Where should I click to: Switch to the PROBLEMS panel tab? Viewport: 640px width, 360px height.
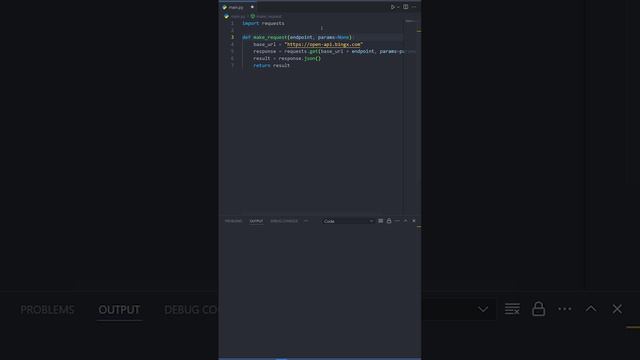click(233, 221)
